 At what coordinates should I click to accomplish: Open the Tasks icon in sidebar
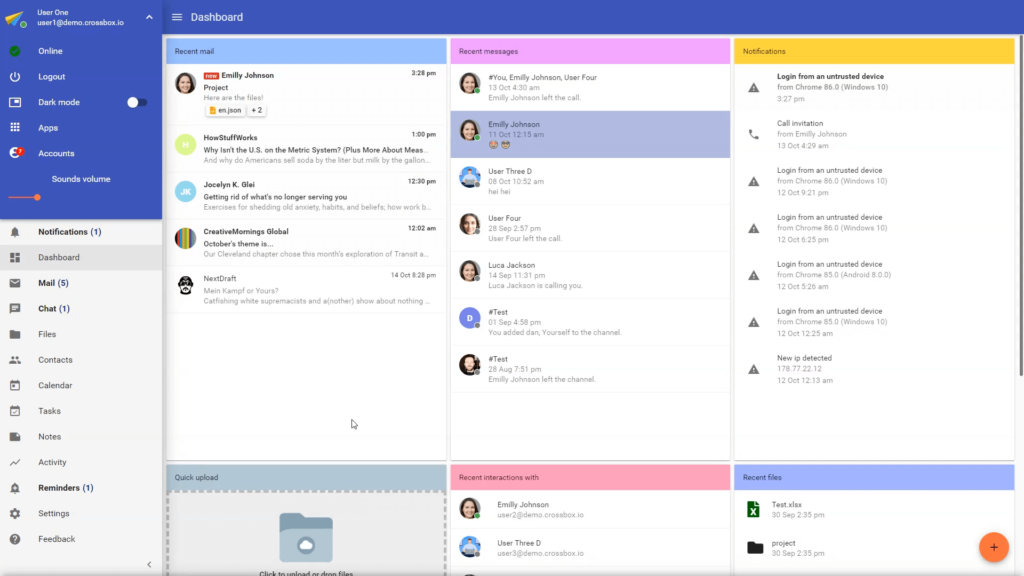(15, 411)
